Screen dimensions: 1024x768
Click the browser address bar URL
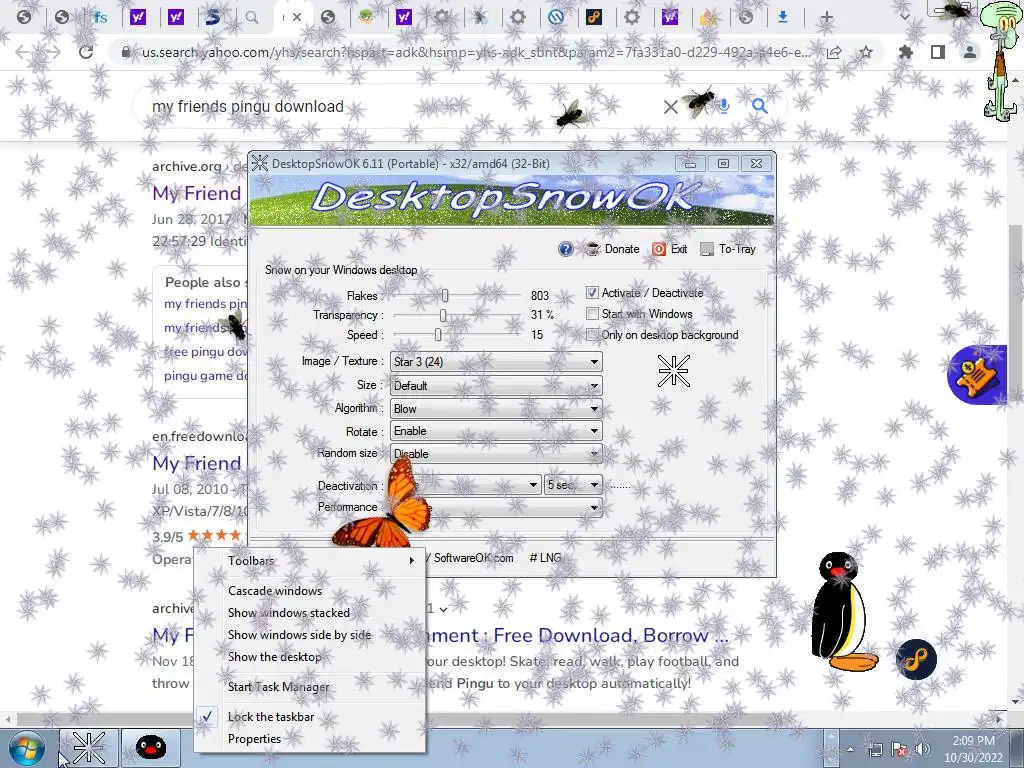pos(477,52)
